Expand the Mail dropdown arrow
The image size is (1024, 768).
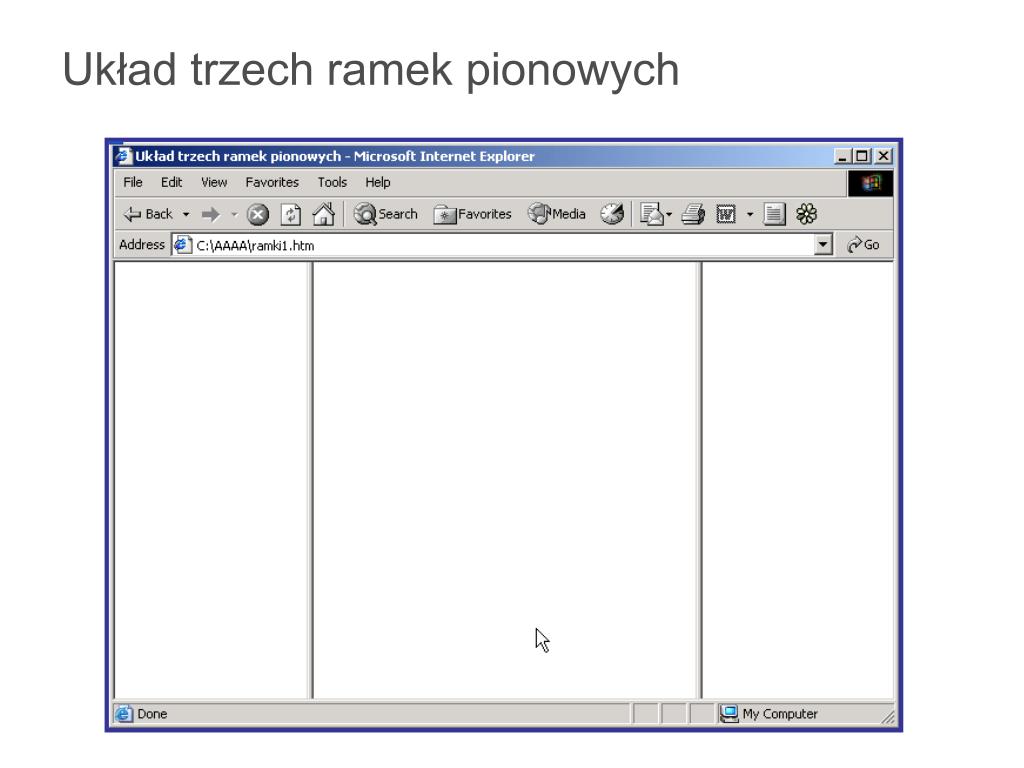(669, 214)
